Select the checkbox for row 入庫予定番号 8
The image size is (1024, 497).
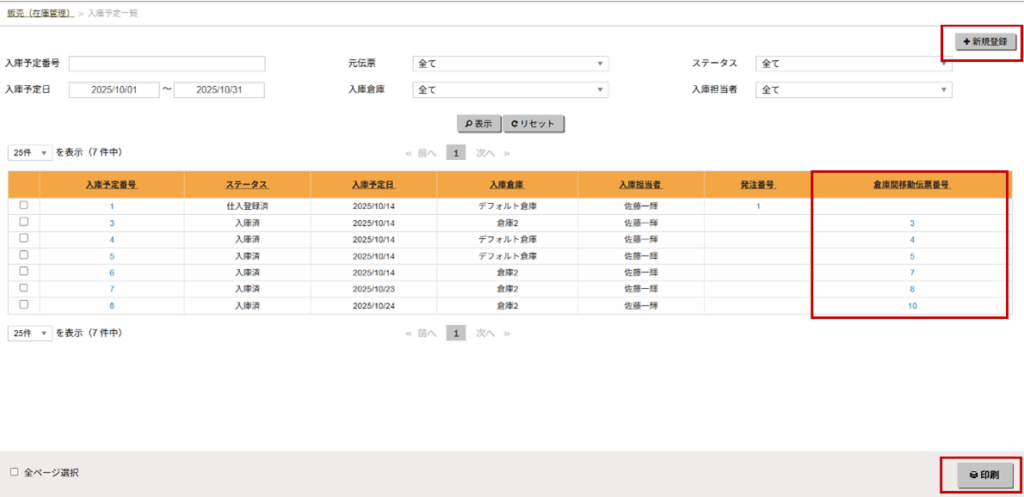click(24, 304)
